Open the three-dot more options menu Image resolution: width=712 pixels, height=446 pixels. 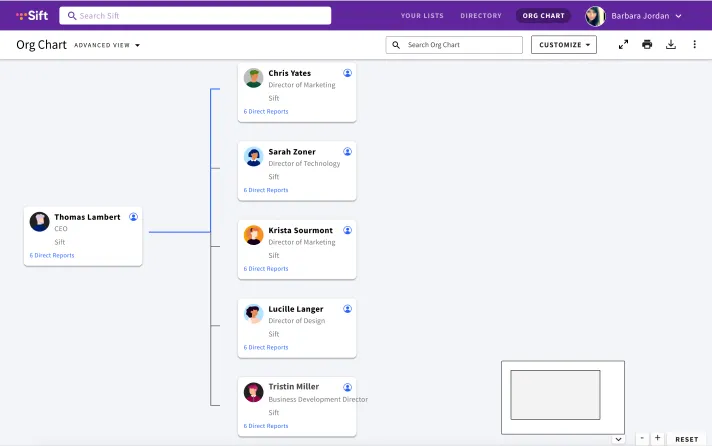tap(694, 45)
